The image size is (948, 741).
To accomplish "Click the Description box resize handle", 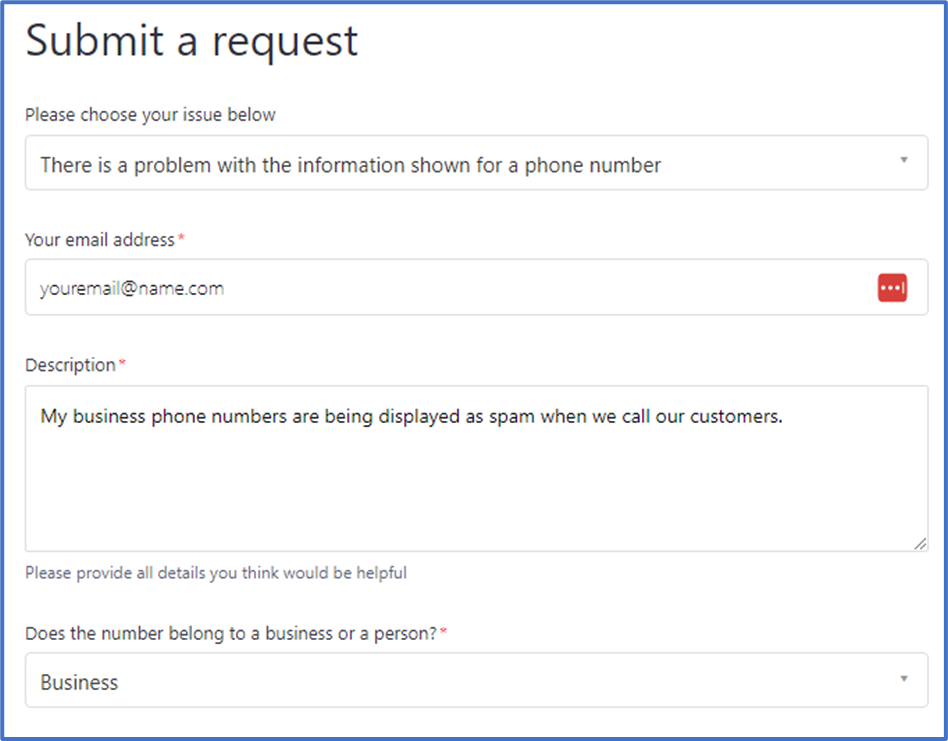I will click(920, 544).
